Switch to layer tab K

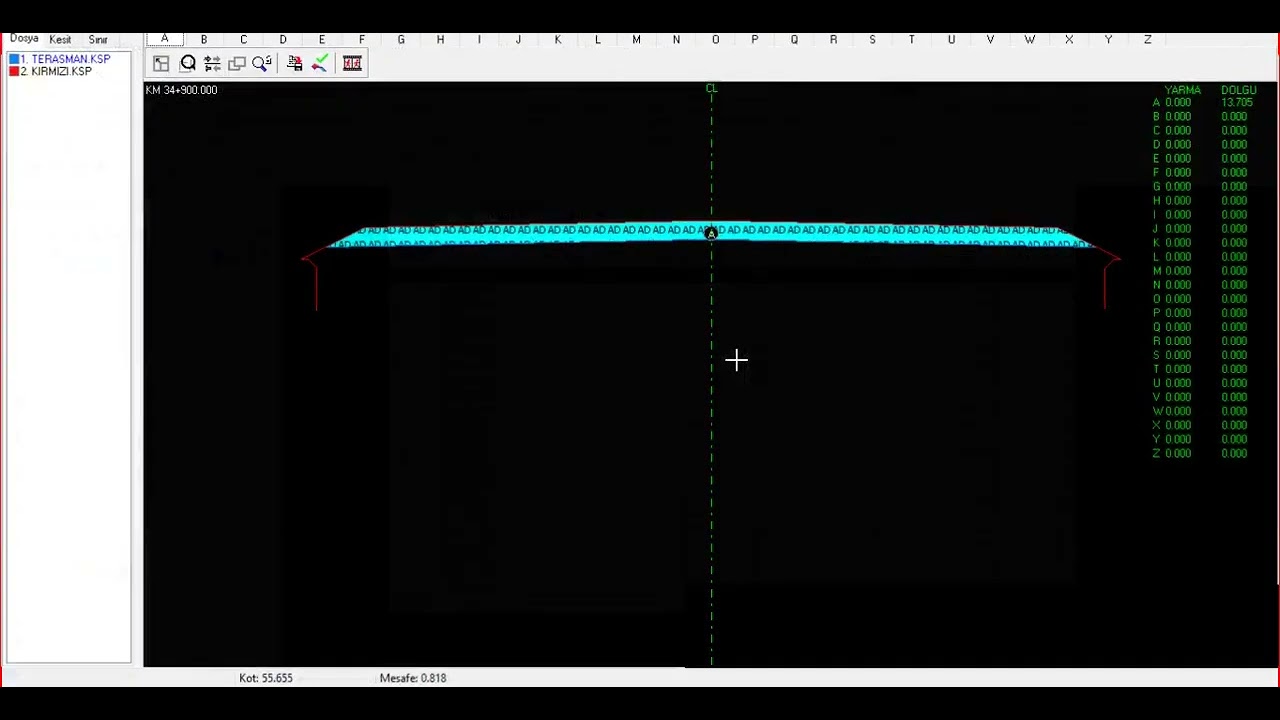click(558, 40)
